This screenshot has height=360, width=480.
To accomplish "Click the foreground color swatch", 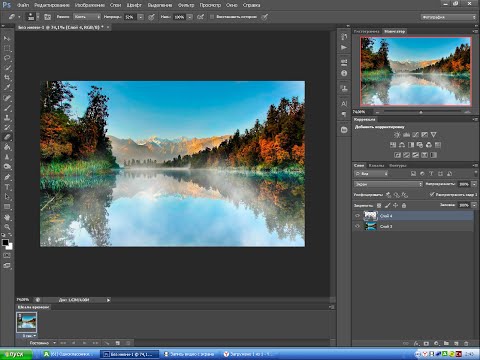I will [x=5, y=243].
